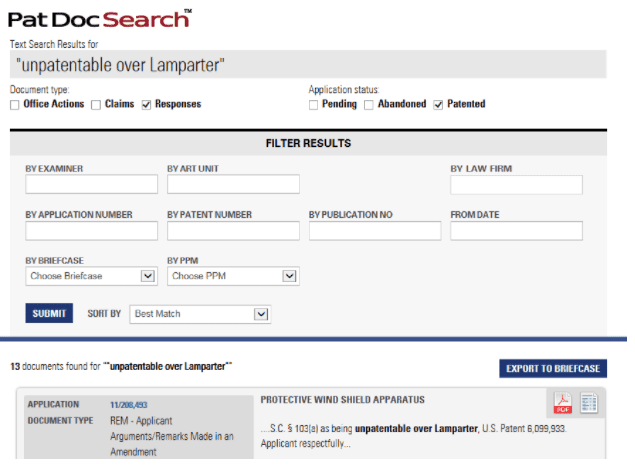
Task: Click the result snippet mentioning Patent 6,099,933
Action: click(413, 436)
